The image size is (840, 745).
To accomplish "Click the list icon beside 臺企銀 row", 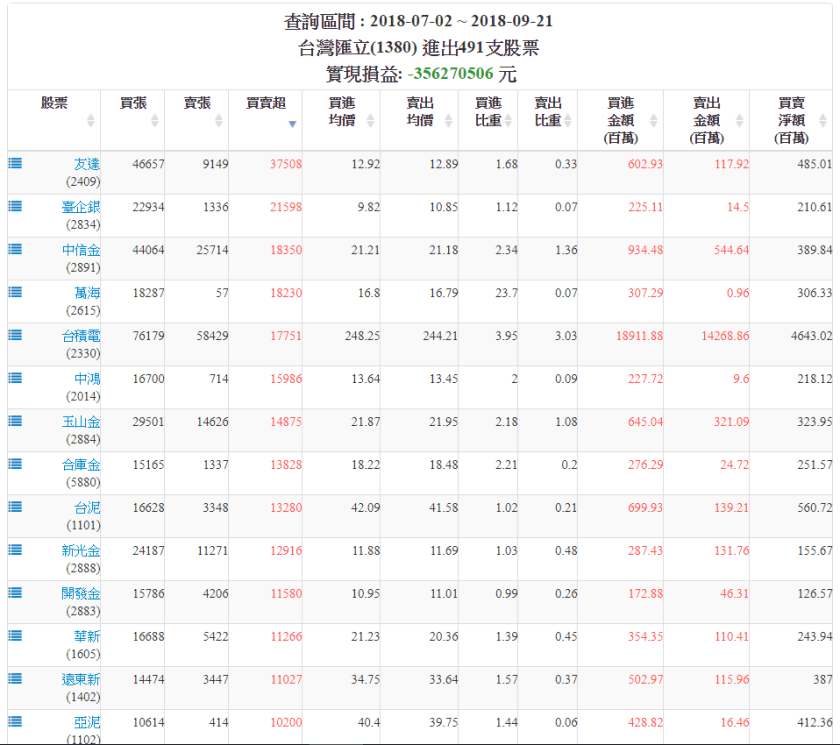I will tap(15, 206).
